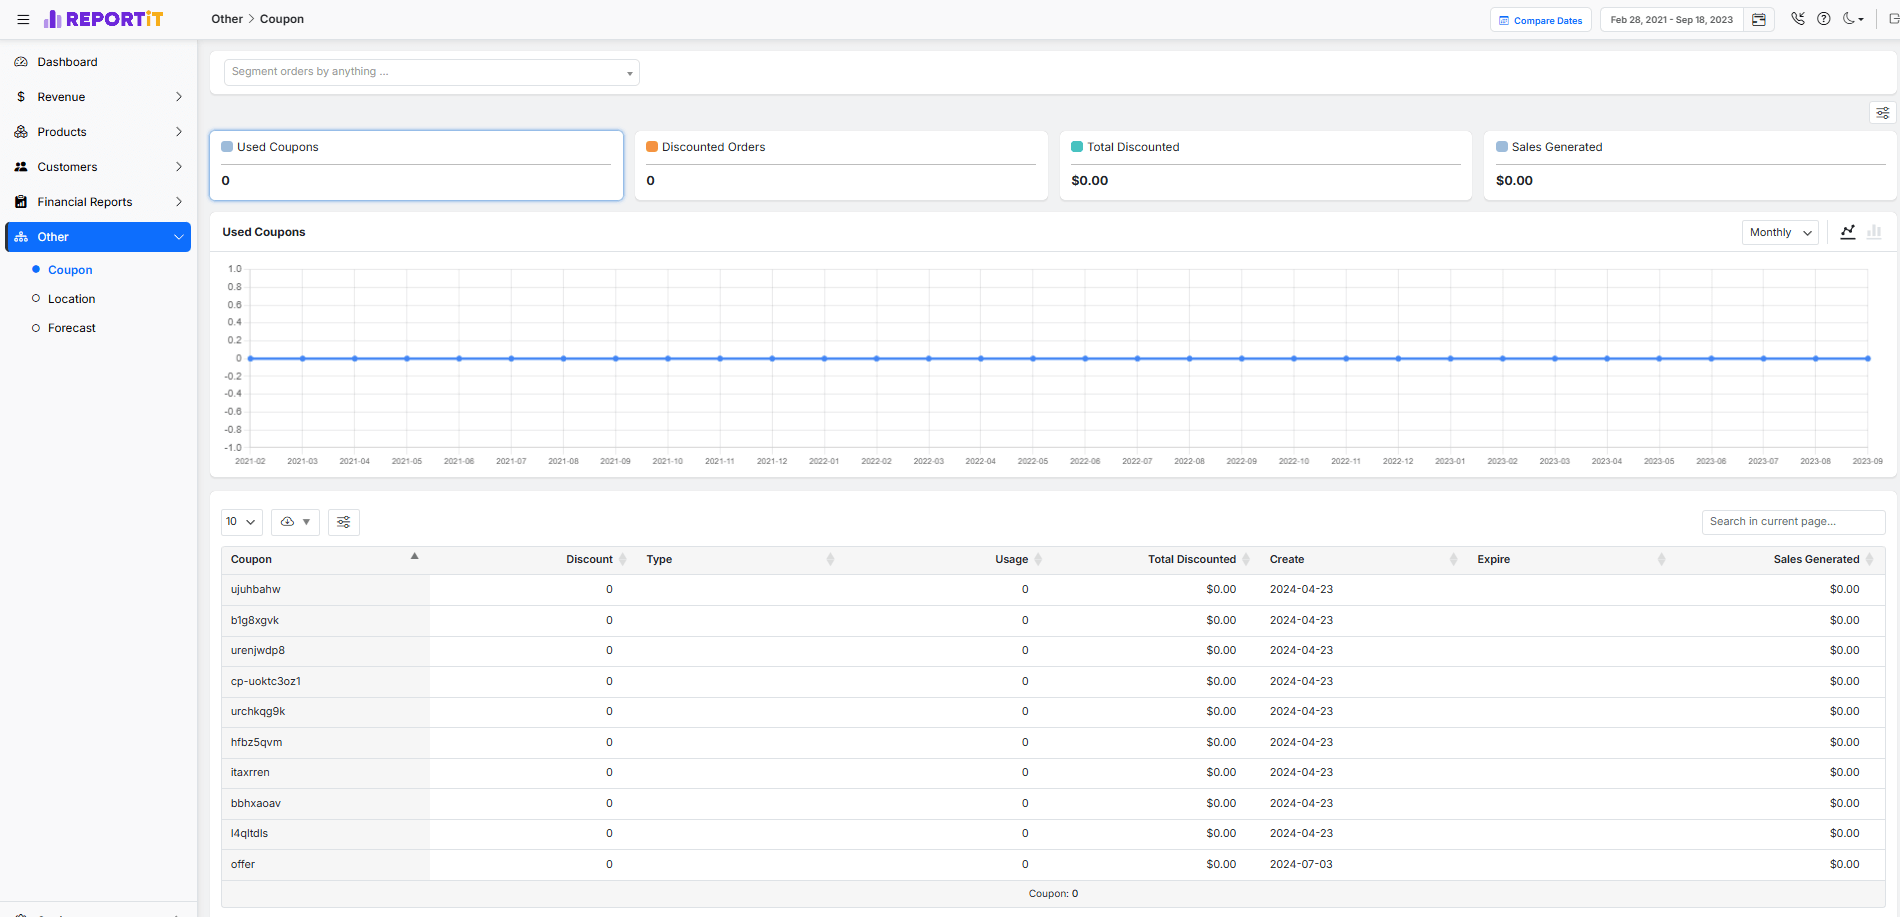Click the search in current page field
Viewport: 1900px width, 917px height.
coord(1793,522)
